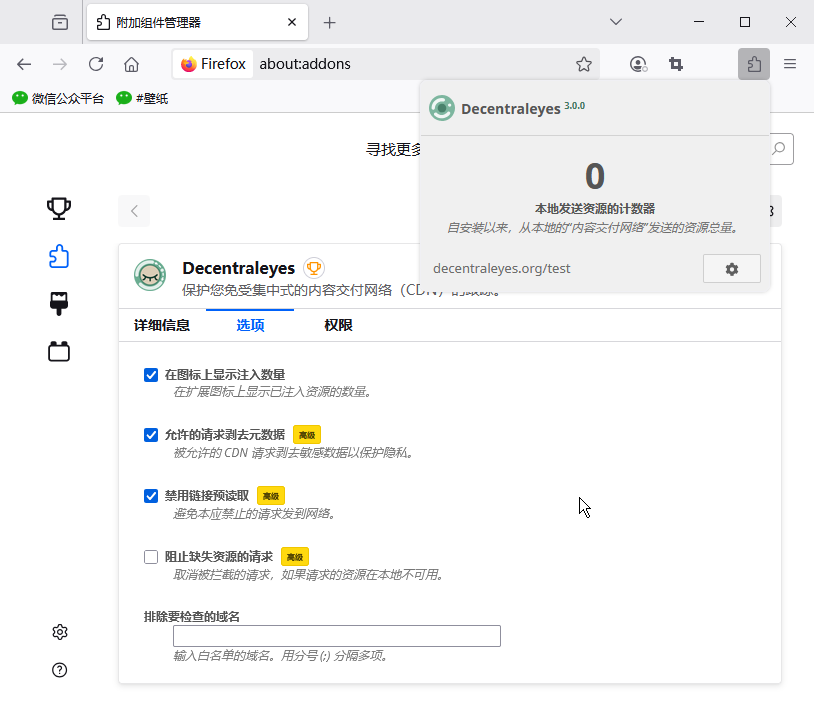Select Extensions puzzle in sidebar
This screenshot has width=814, height=725.
coord(59,256)
